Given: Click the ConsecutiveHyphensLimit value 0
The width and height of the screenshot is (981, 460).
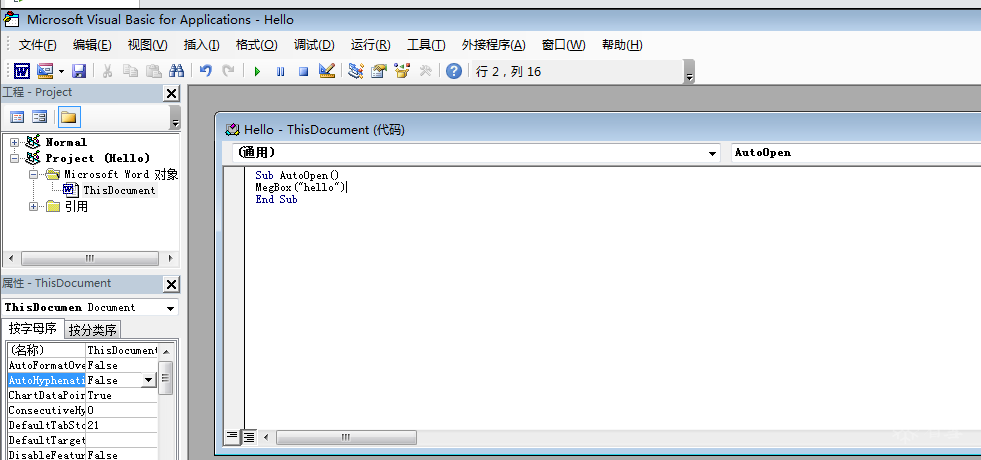Looking at the screenshot, I should point(121,411).
